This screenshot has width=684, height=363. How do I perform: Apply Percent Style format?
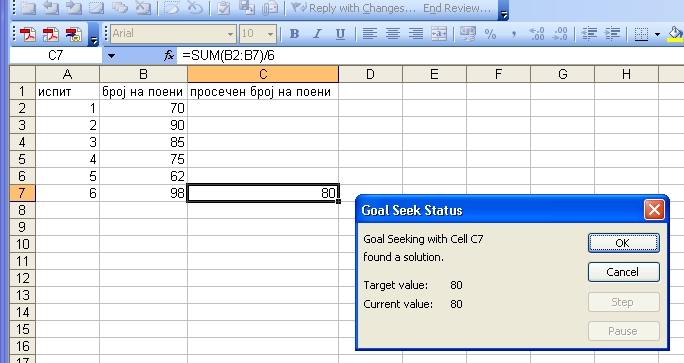(x=490, y=34)
